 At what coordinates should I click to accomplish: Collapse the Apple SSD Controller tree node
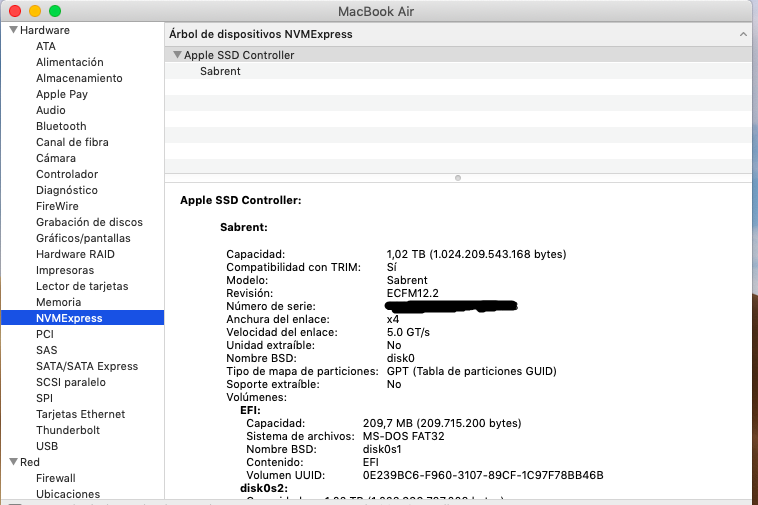click(x=177, y=55)
